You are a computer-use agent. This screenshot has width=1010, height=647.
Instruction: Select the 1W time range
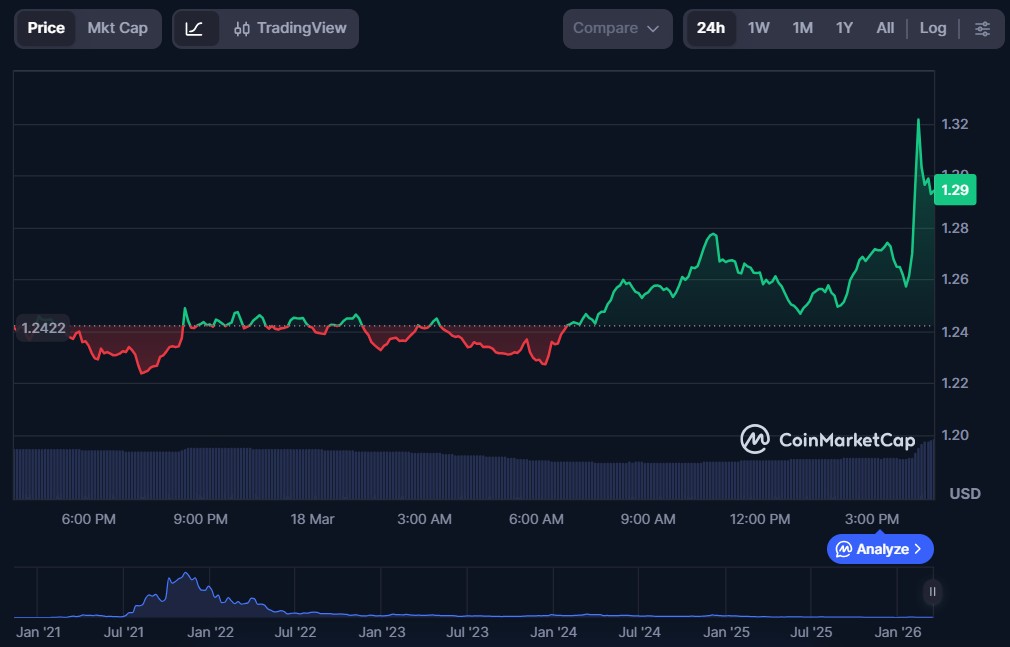[759, 29]
